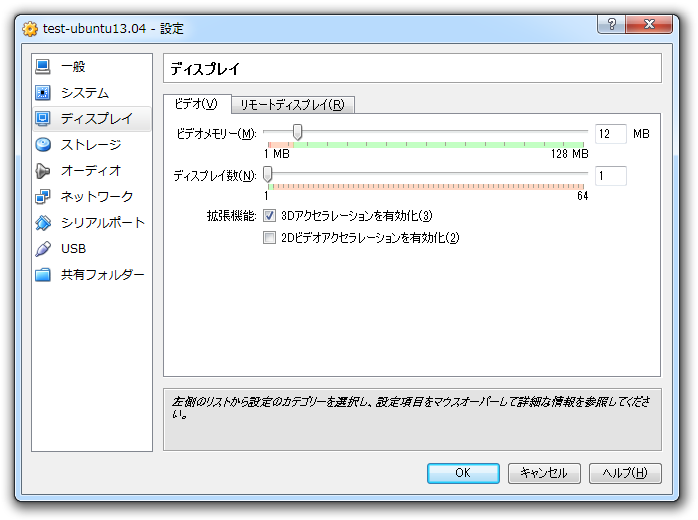
Task: Select the 一般 label in category list
Action: [73, 67]
